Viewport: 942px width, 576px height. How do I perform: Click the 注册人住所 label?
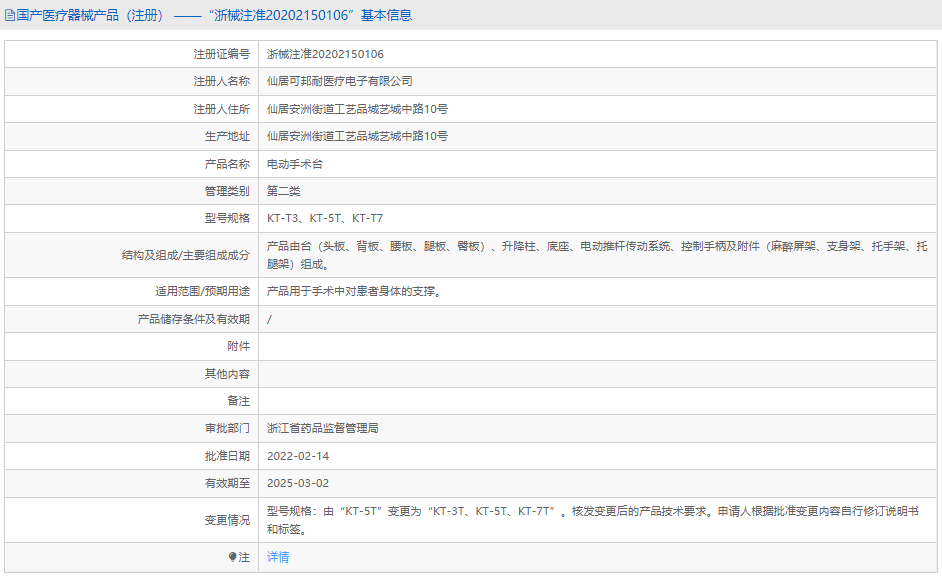coord(222,109)
